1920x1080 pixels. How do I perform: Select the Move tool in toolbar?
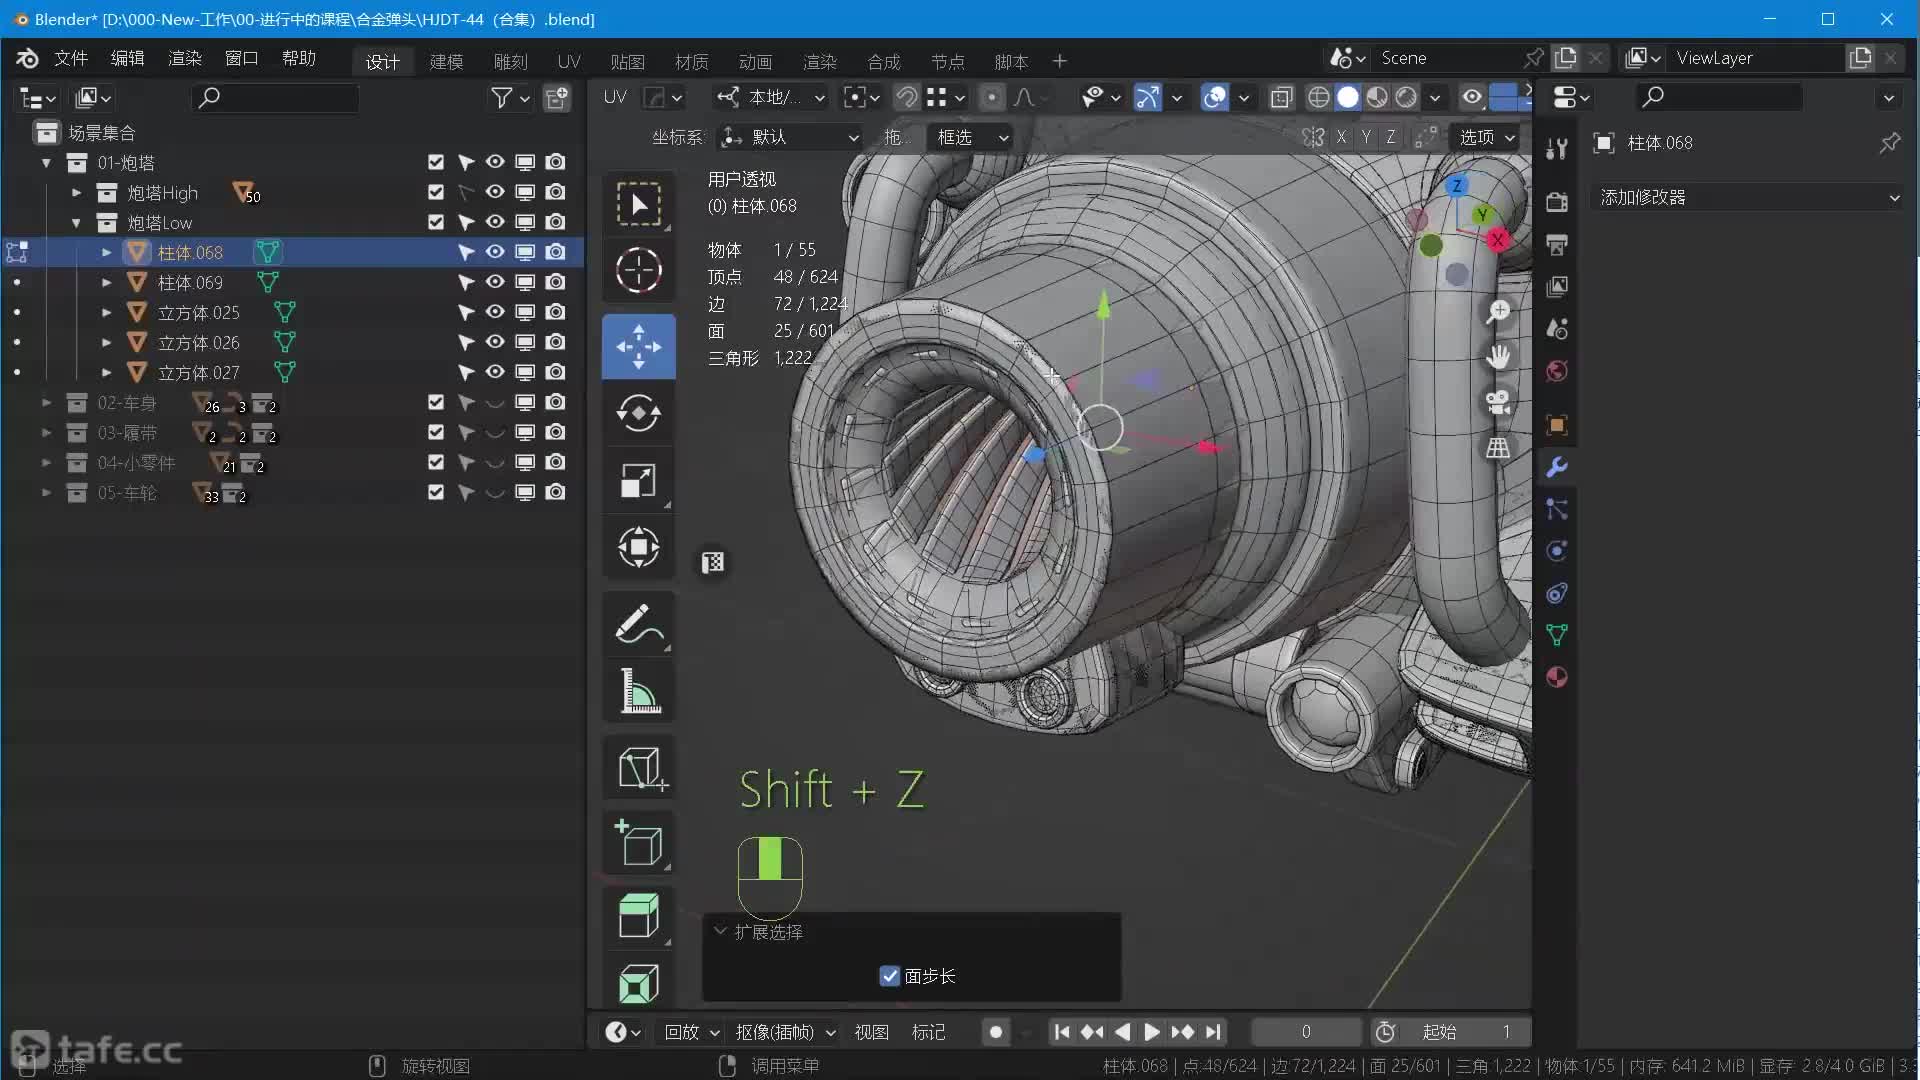[x=638, y=346]
